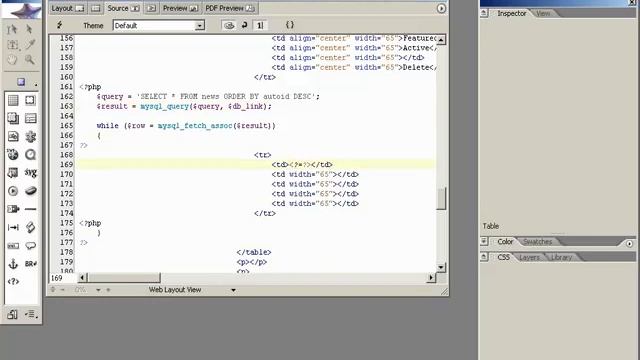Toggle the Line Numbers display button
This screenshot has width=640, height=360.
[x=260, y=25]
